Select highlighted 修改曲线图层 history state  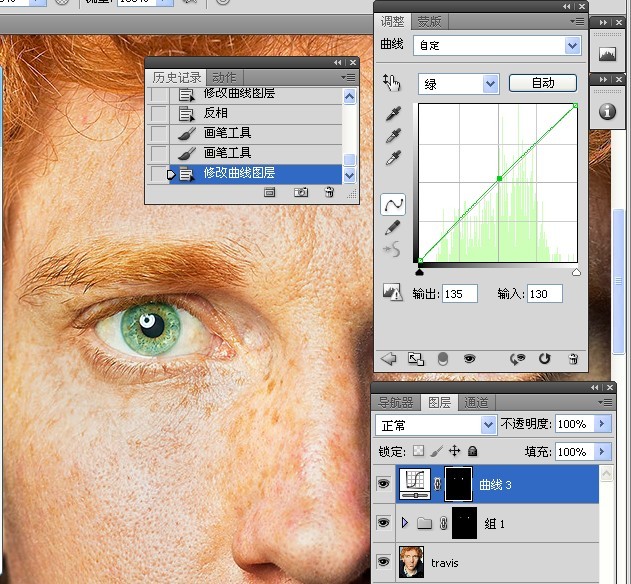point(245,174)
